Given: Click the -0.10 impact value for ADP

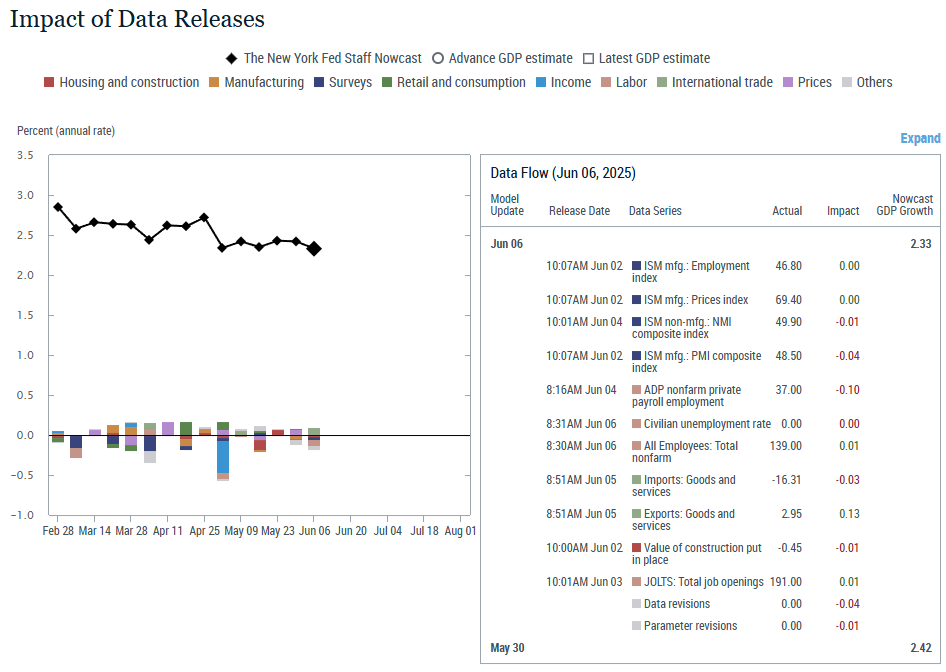Looking at the screenshot, I should point(848,390).
